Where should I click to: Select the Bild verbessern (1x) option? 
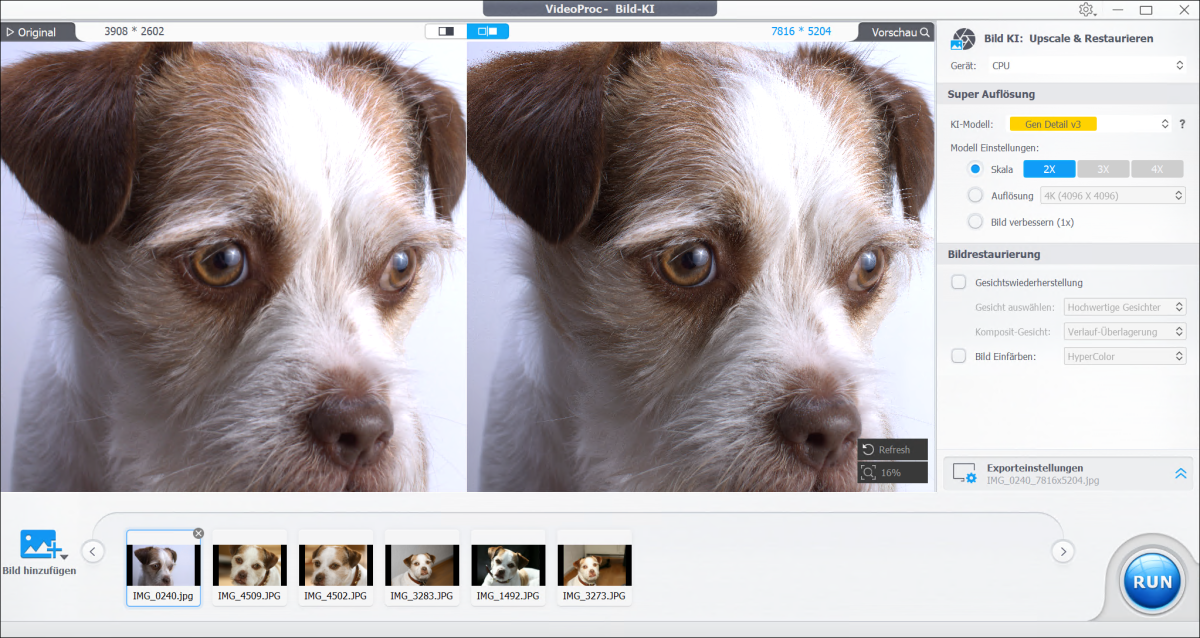tap(975, 221)
